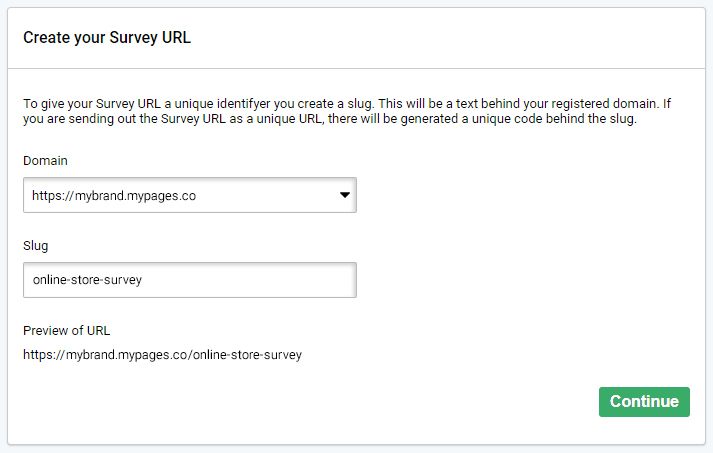Click the Slug field label
Image resolution: width=713 pixels, height=453 pixels.
(35, 245)
